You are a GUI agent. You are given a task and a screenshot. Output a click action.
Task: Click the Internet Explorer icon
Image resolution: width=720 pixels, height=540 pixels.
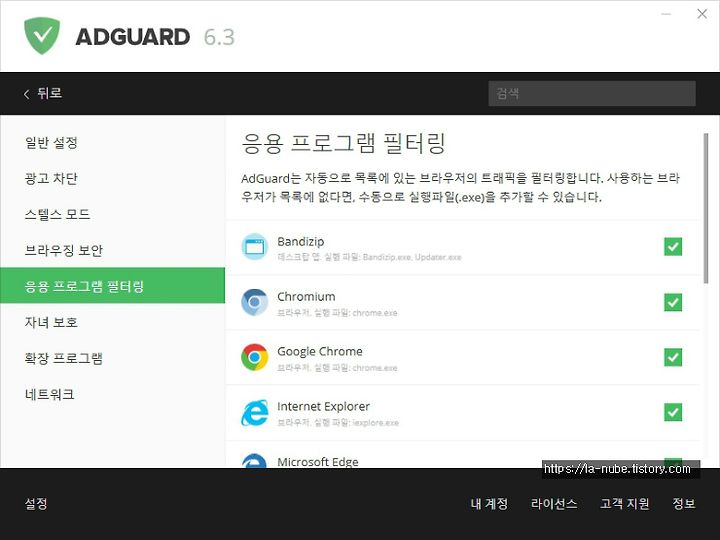(x=254, y=412)
